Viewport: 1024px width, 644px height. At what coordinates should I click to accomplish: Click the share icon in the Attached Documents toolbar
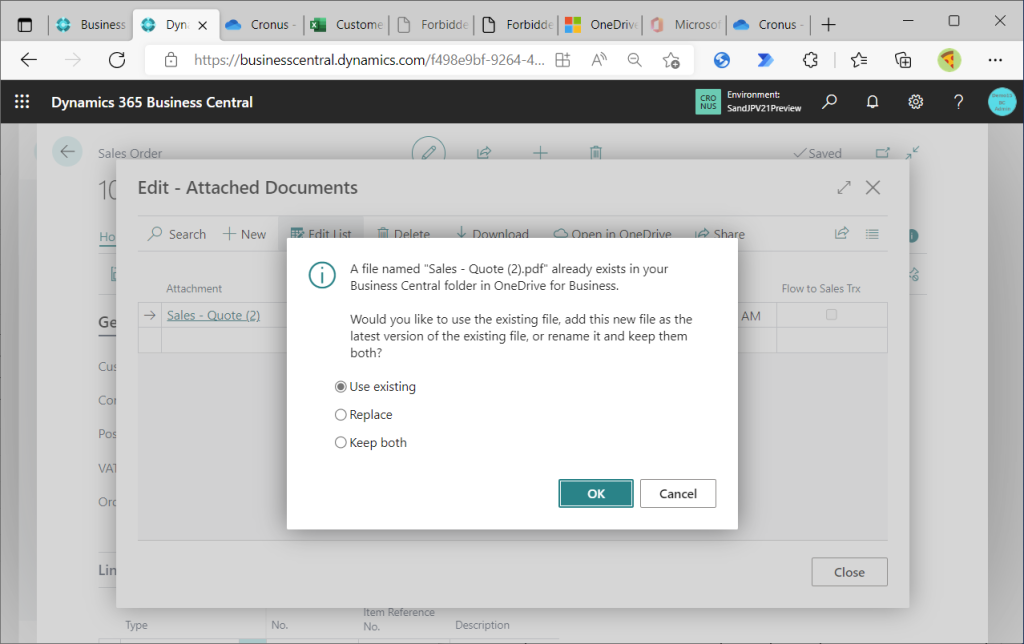tap(842, 233)
